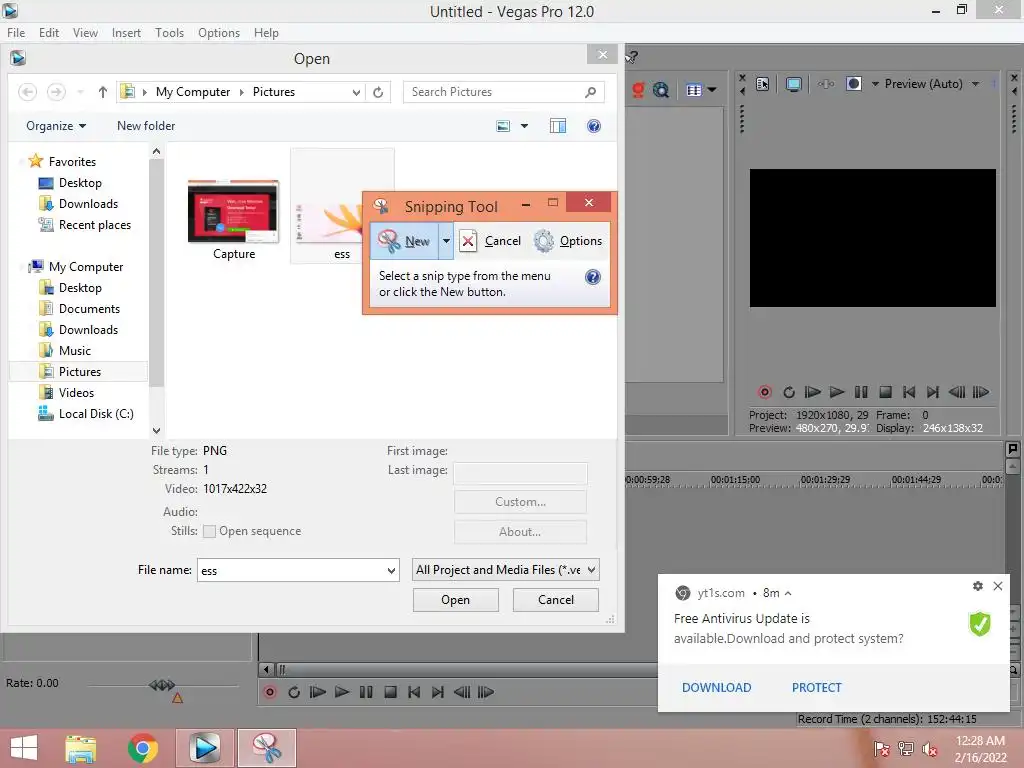Click PROTECT in the notification
This screenshot has width=1024, height=768.
[x=816, y=688]
